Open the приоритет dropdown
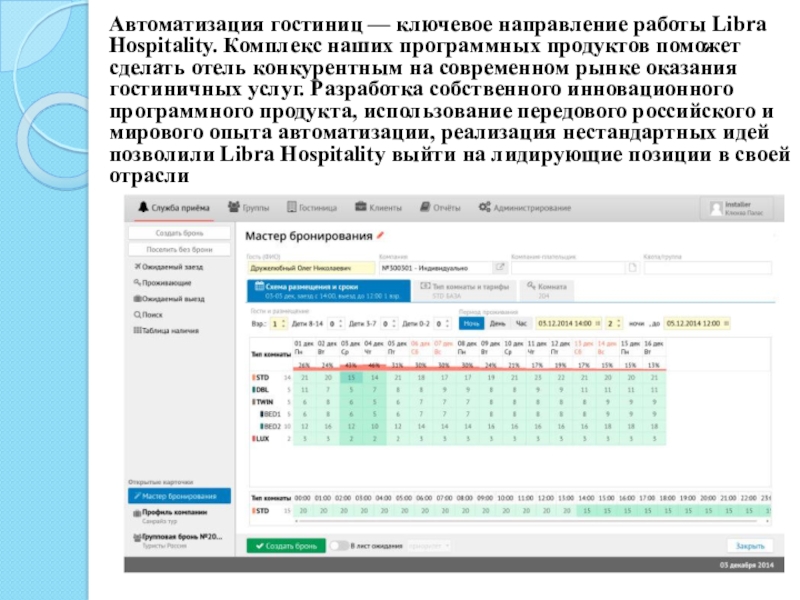Screen dimensions: 800x600 429,546
